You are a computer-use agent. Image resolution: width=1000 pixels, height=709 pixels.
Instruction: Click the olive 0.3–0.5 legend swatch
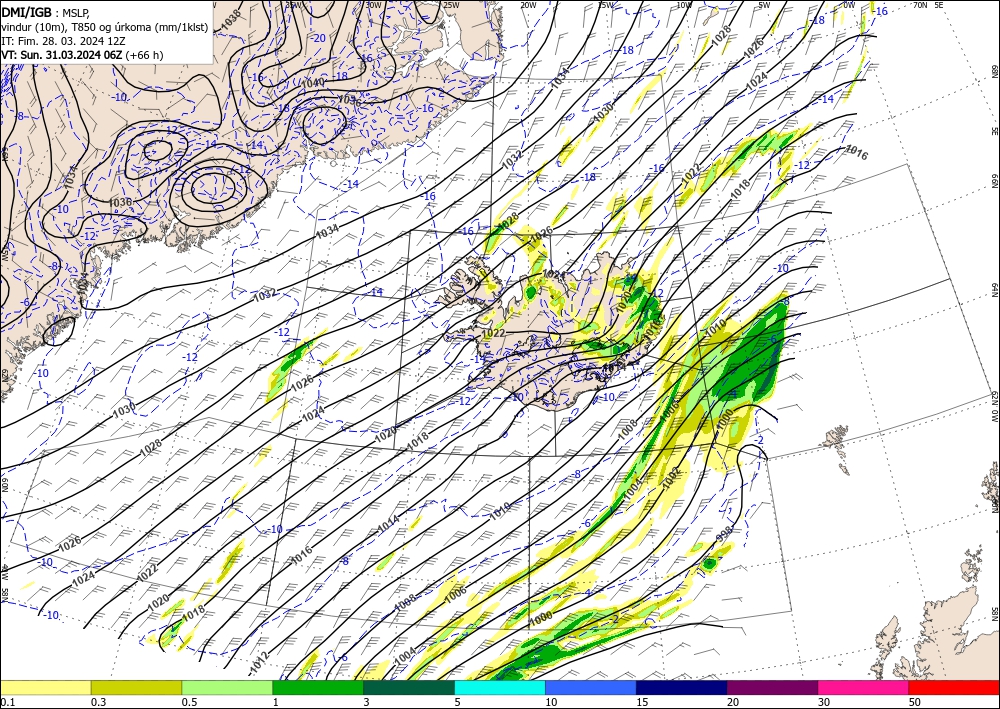click(136, 687)
